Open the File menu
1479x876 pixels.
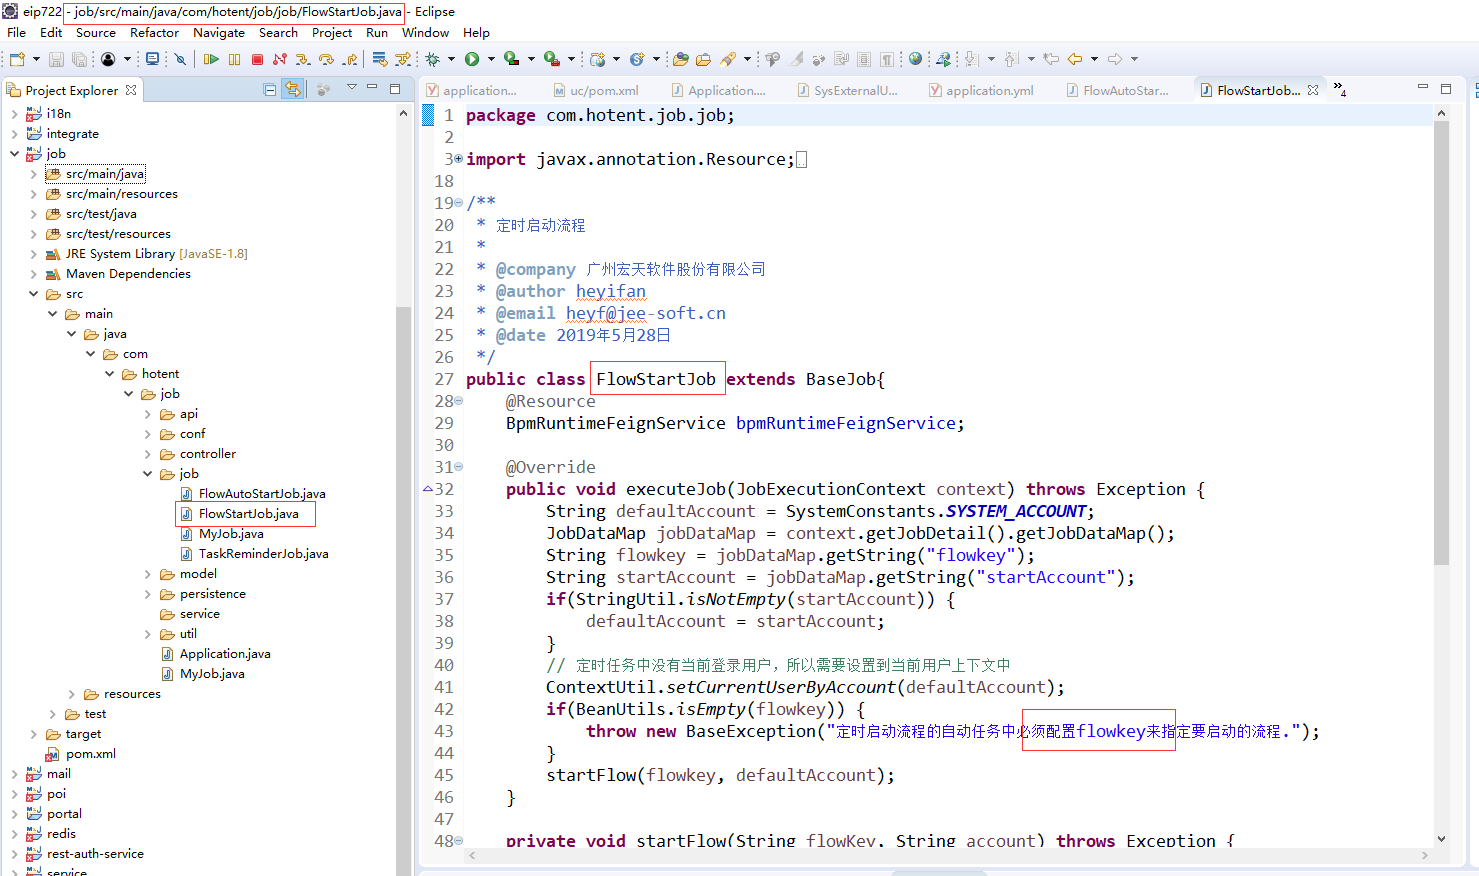pos(17,33)
